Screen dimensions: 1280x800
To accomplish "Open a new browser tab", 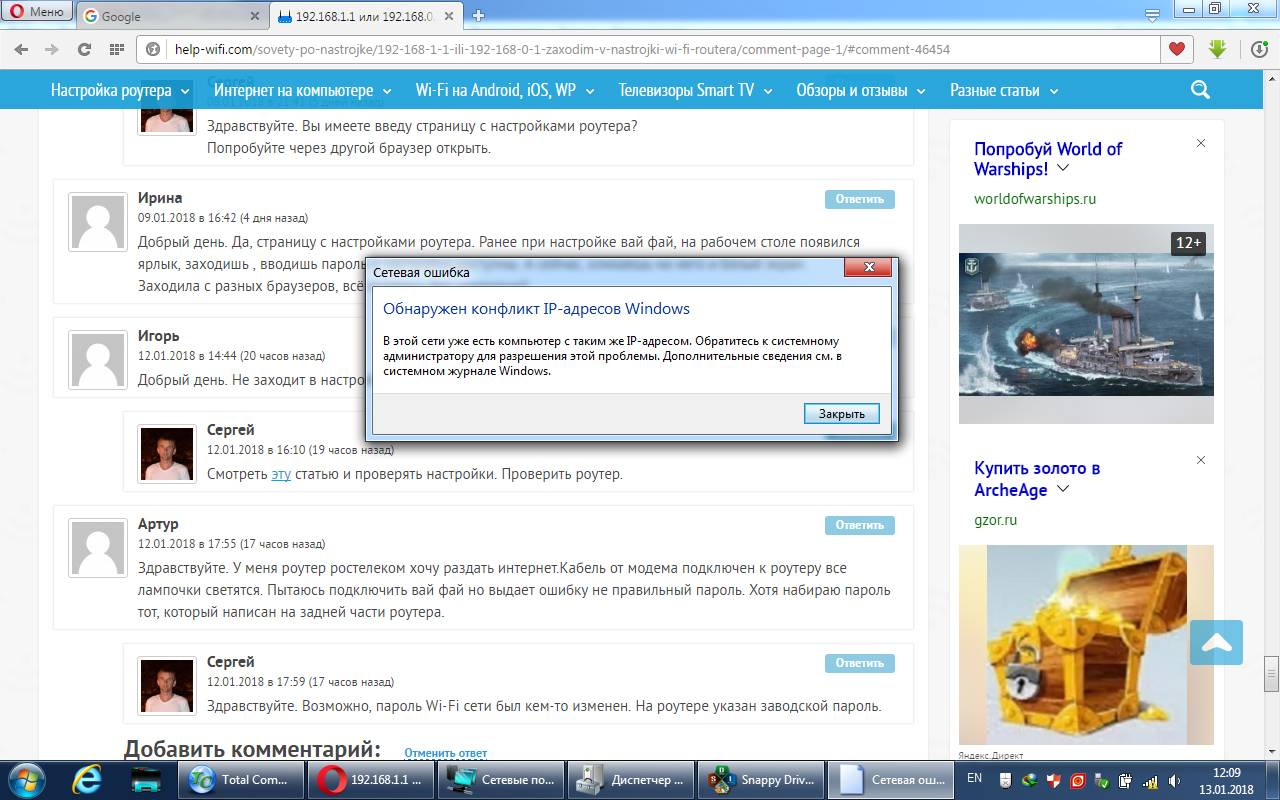I will pyautogui.click(x=479, y=15).
